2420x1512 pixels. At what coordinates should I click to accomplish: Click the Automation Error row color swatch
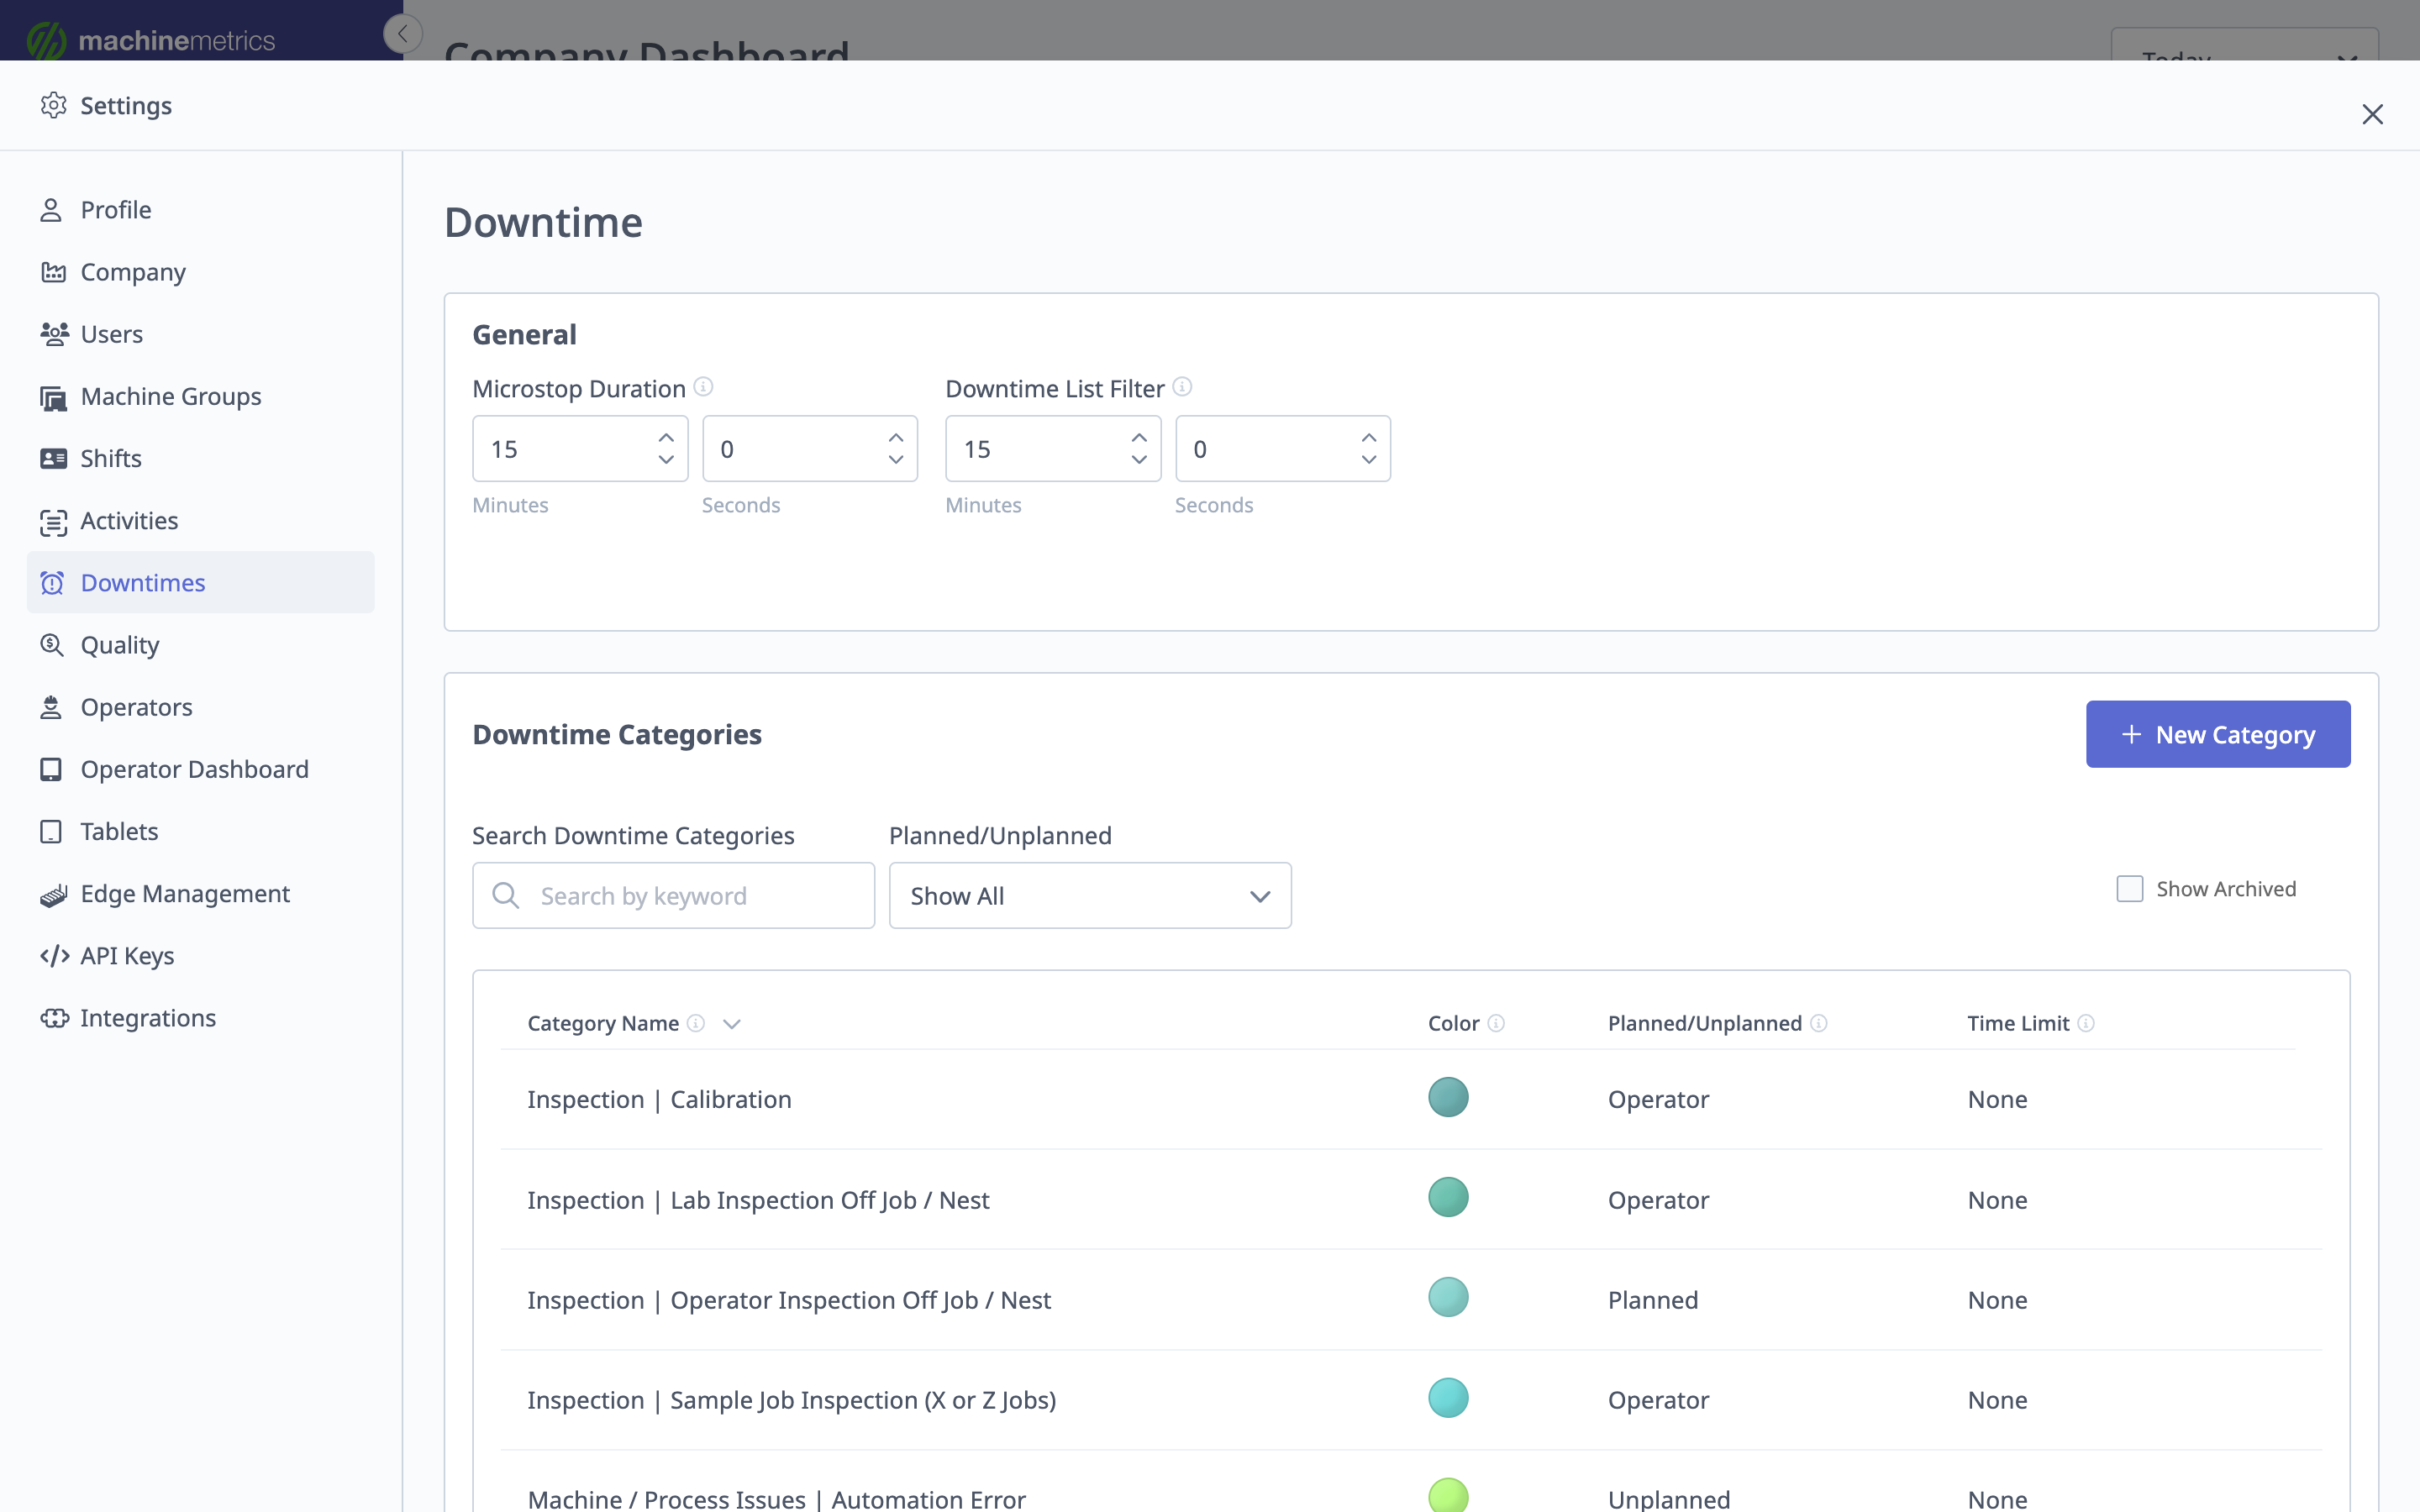click(1448, 1496)
